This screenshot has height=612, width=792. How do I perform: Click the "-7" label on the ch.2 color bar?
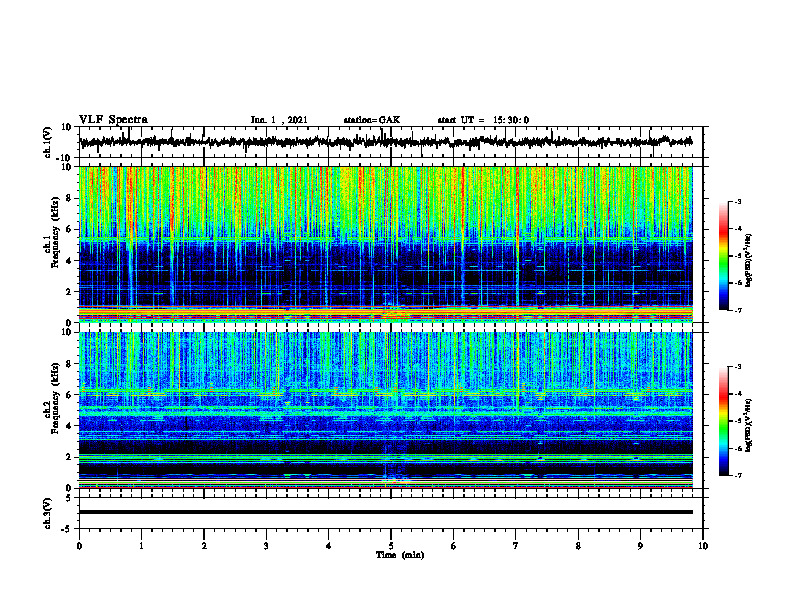tap(737, 475)
